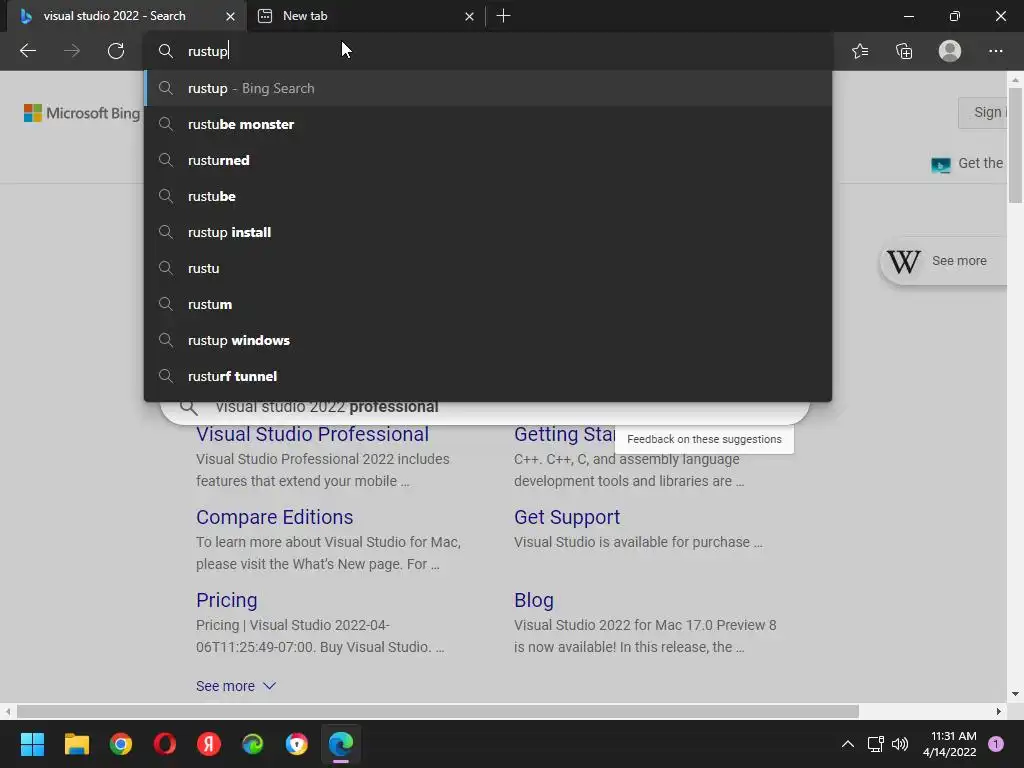Open the Windows Start menu
1024x768 pixels.
pyautogui.click(x=32, y=744)
